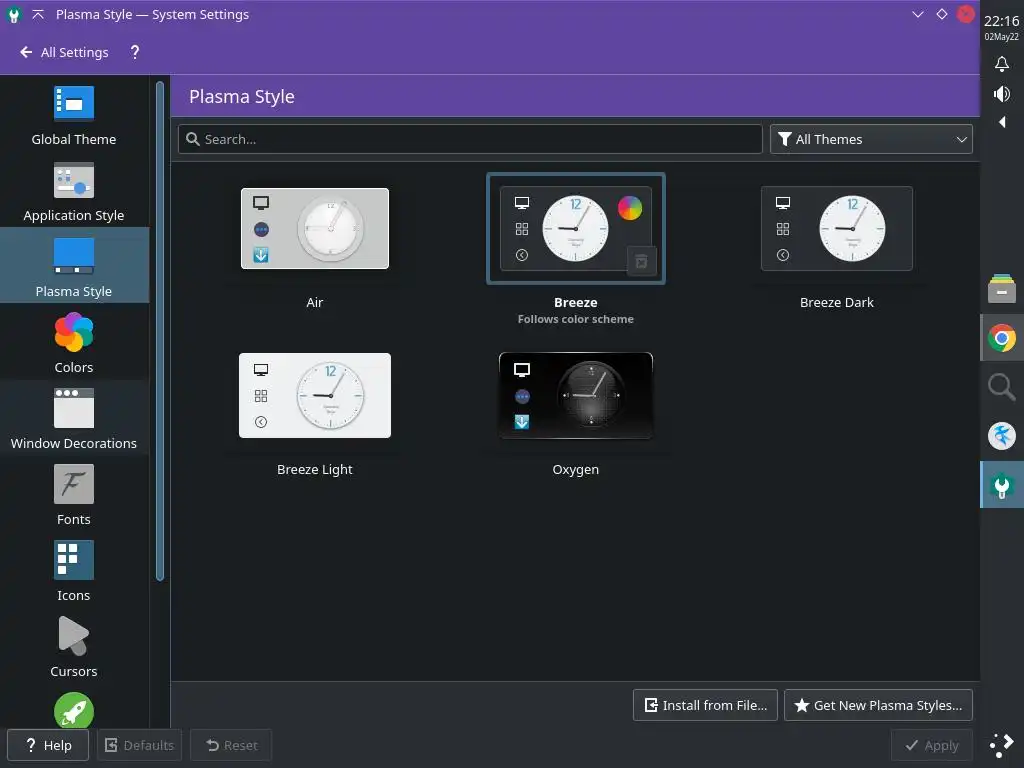Select the Plasma Style sidebar entry
Viewport: 1024px width, 768px height.
(74, 265)
